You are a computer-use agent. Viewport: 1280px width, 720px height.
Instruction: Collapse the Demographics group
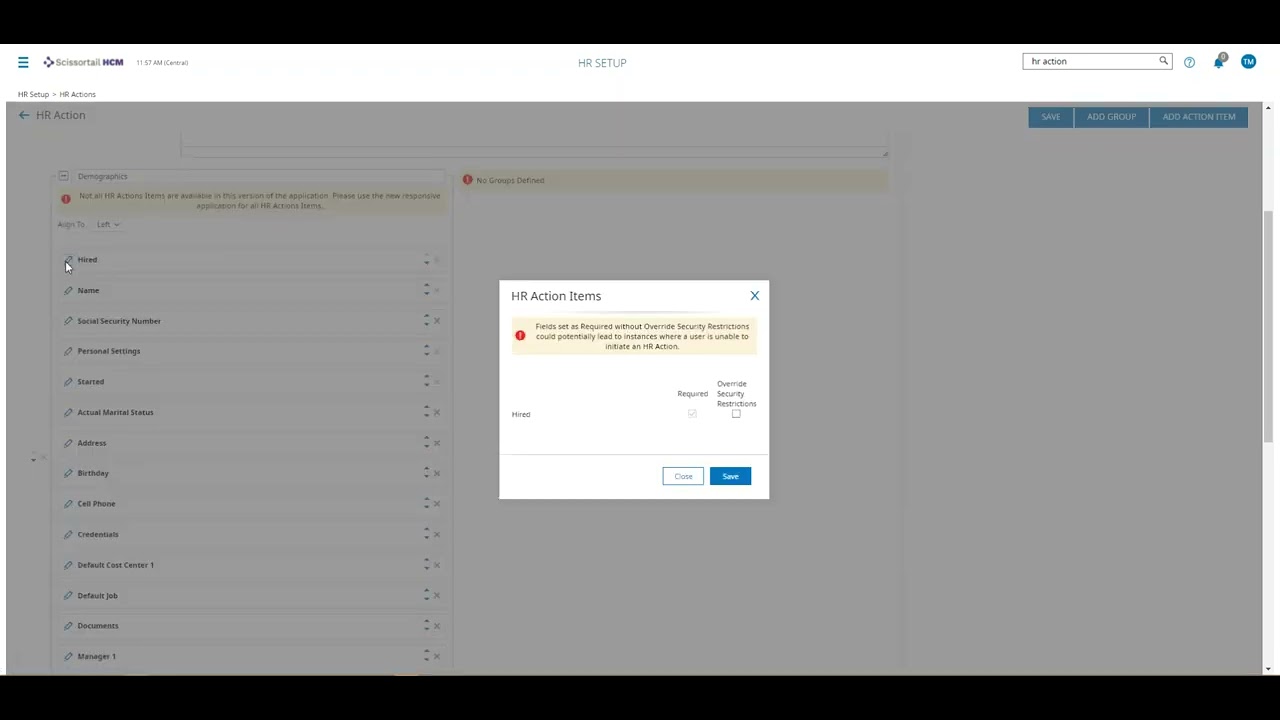(63, 176)
